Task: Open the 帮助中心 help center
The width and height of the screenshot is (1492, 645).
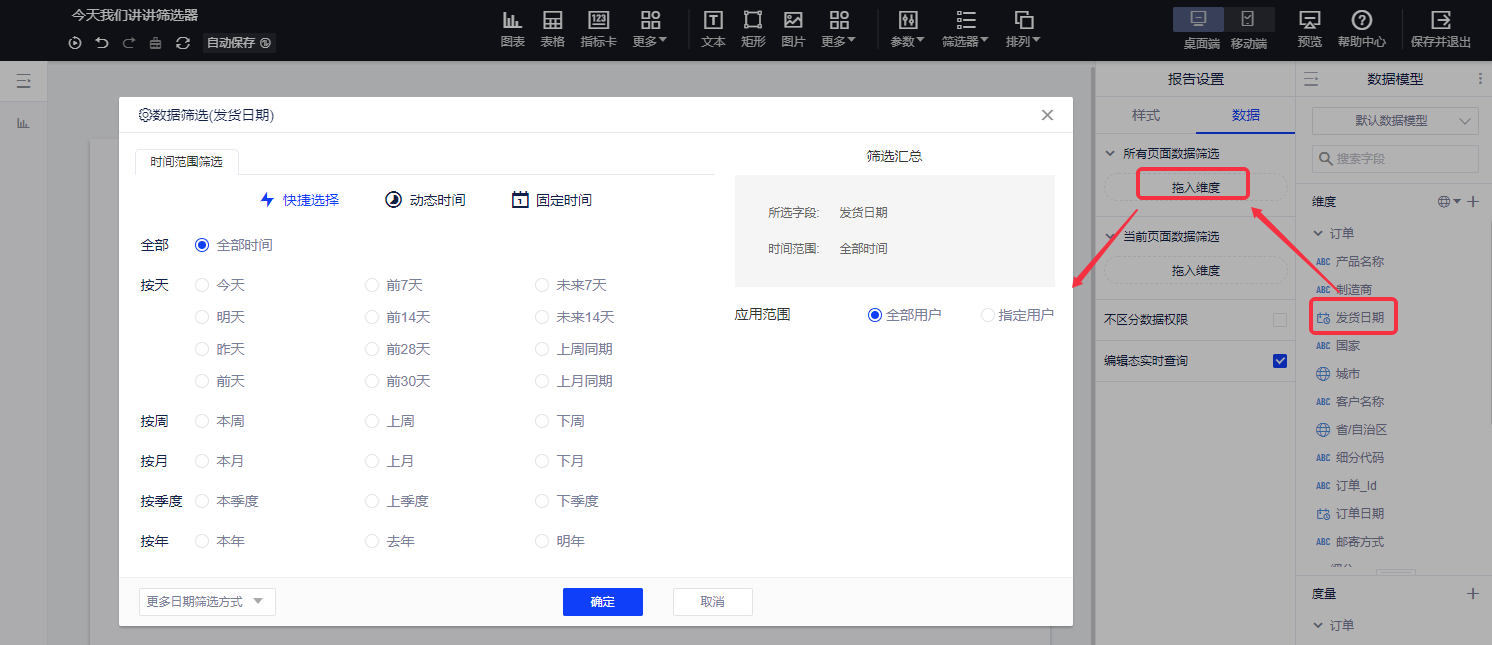Action: (x=1361, y=21)
